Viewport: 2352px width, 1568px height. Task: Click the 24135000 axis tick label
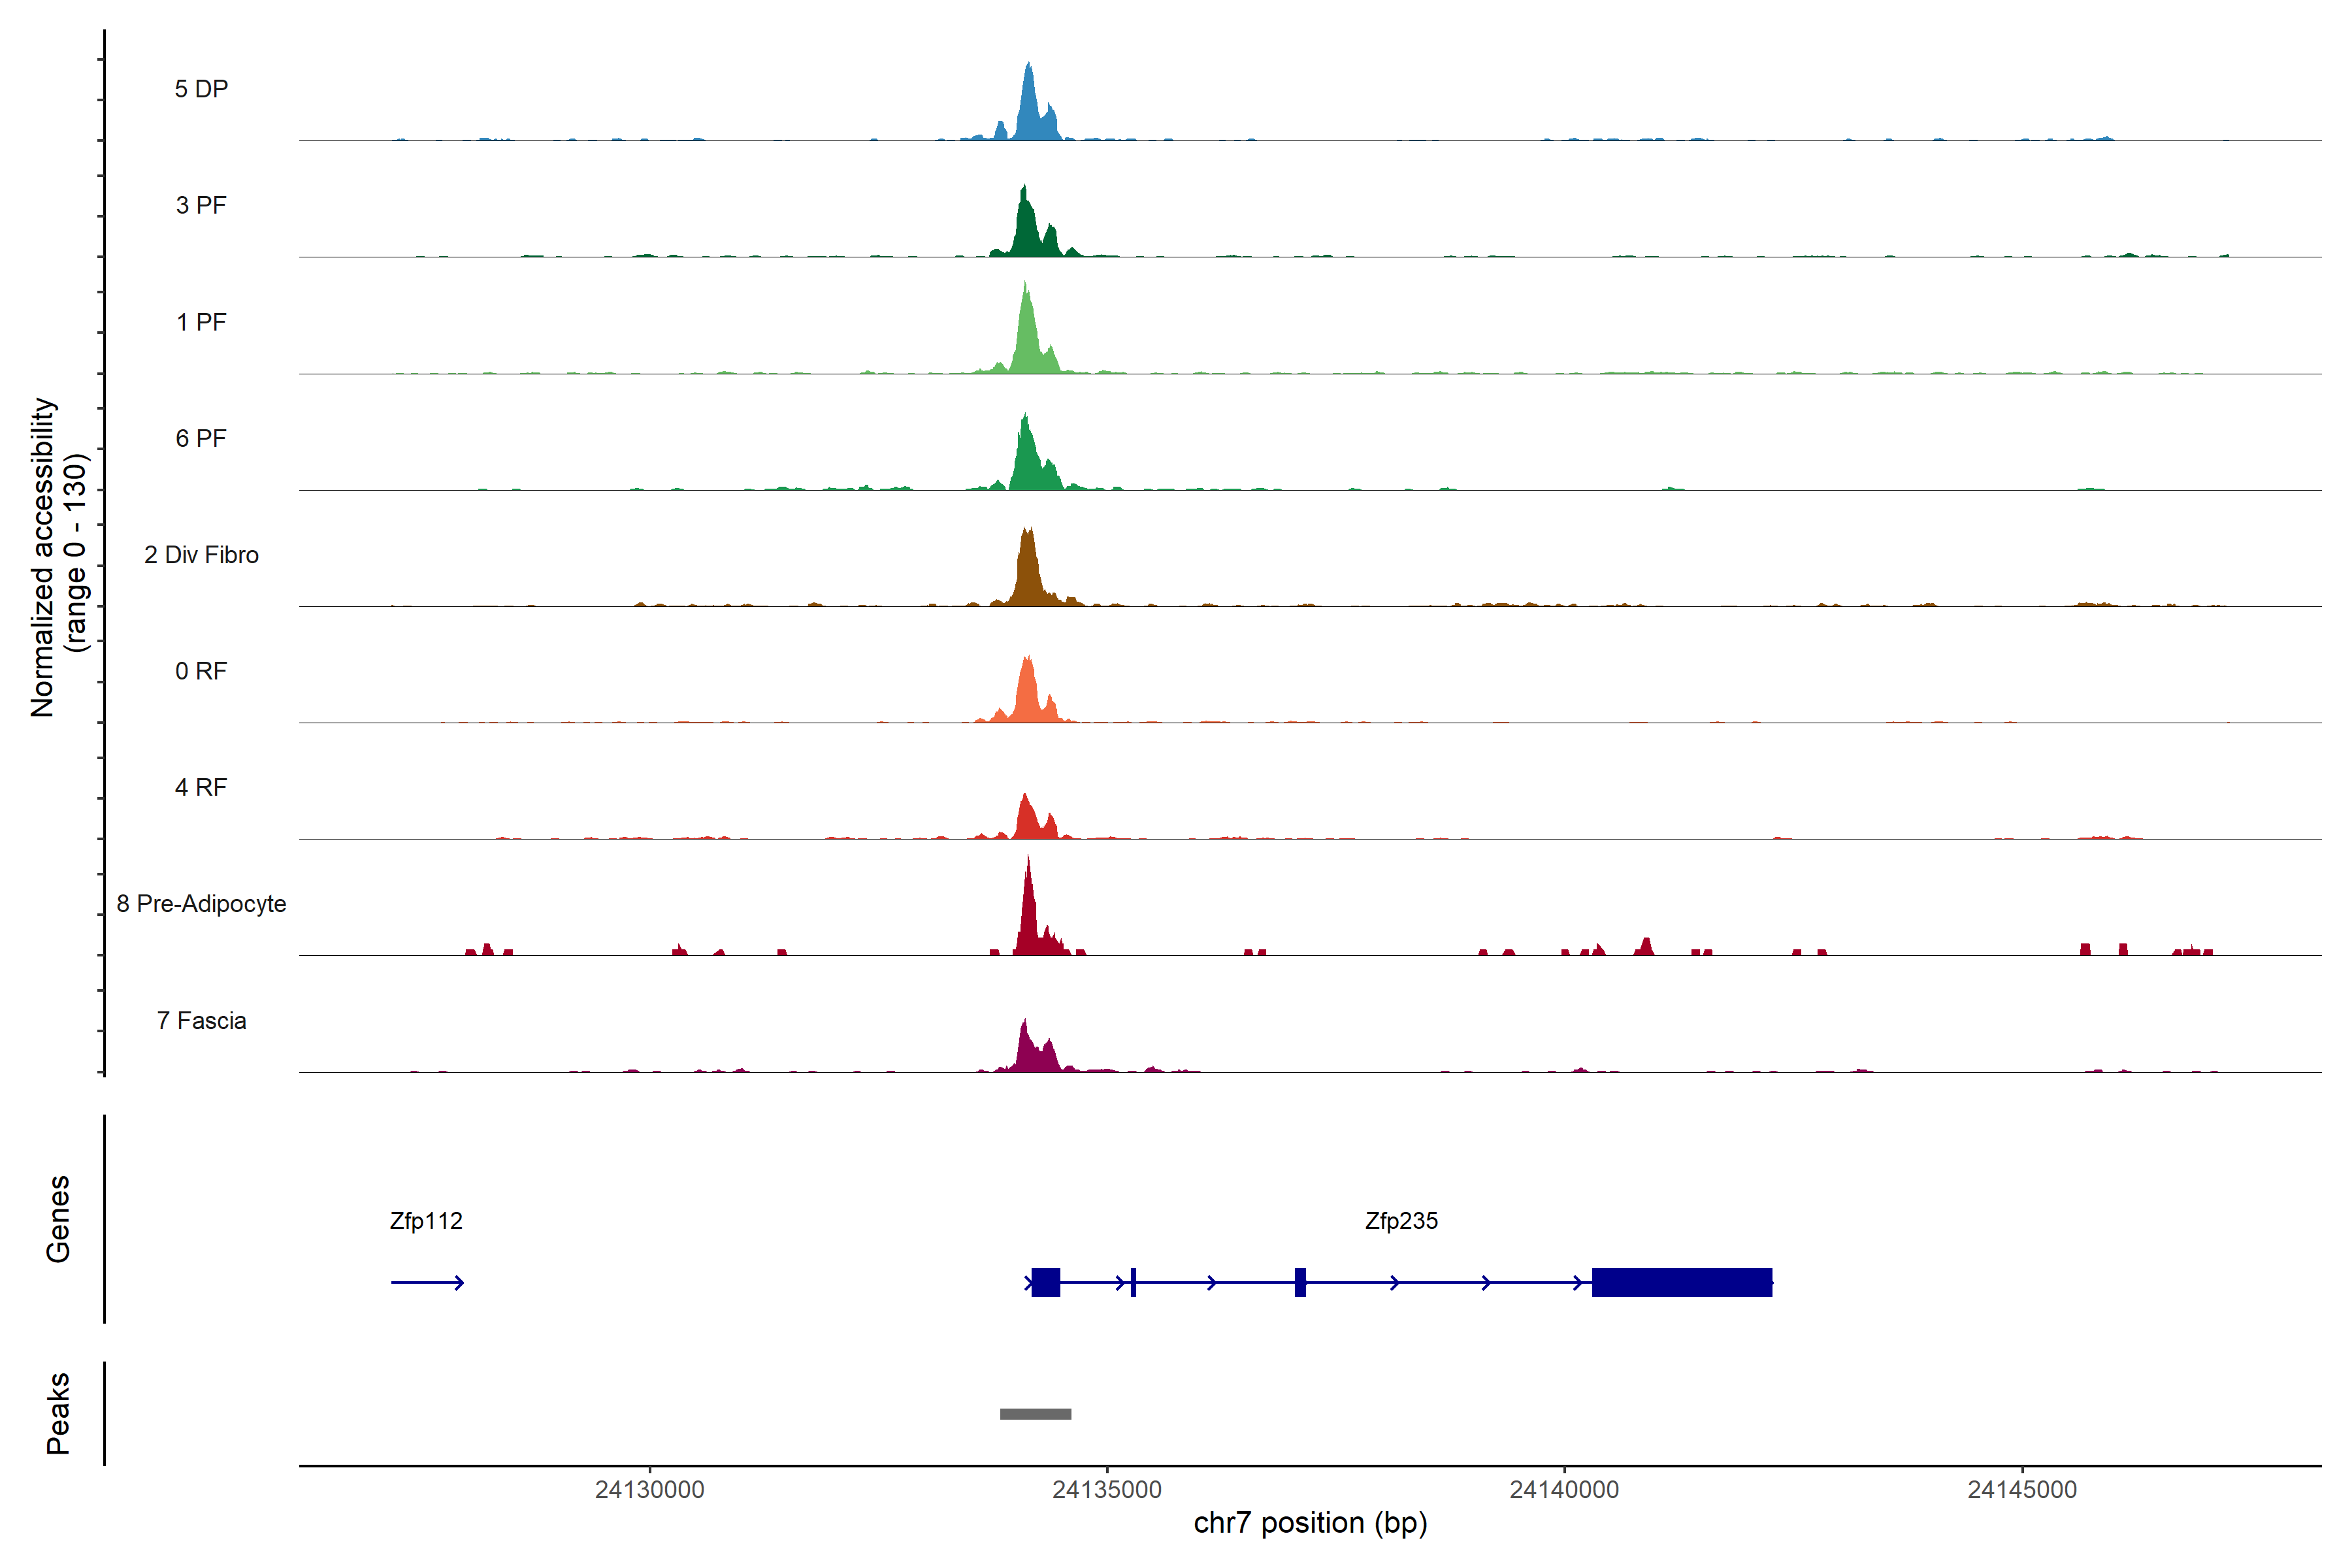pos(1107,1490)
